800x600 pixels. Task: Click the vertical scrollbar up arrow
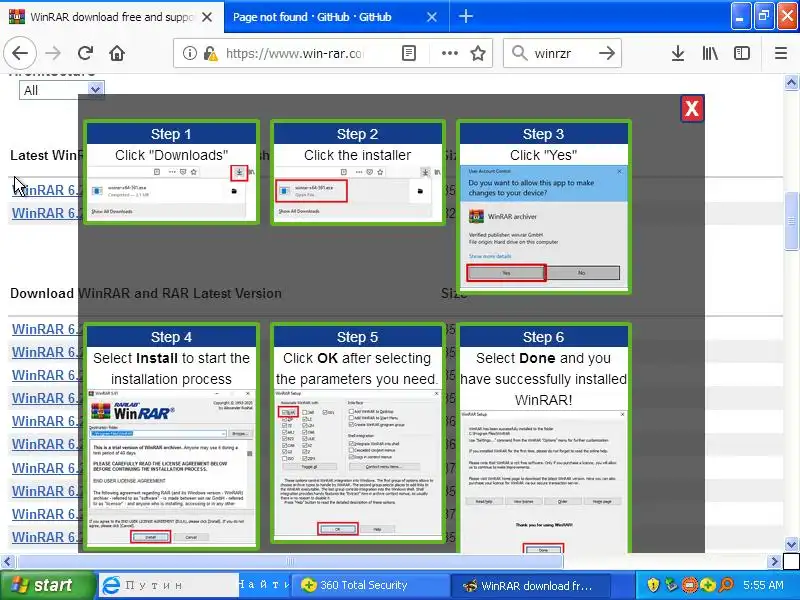click(791, 82)
